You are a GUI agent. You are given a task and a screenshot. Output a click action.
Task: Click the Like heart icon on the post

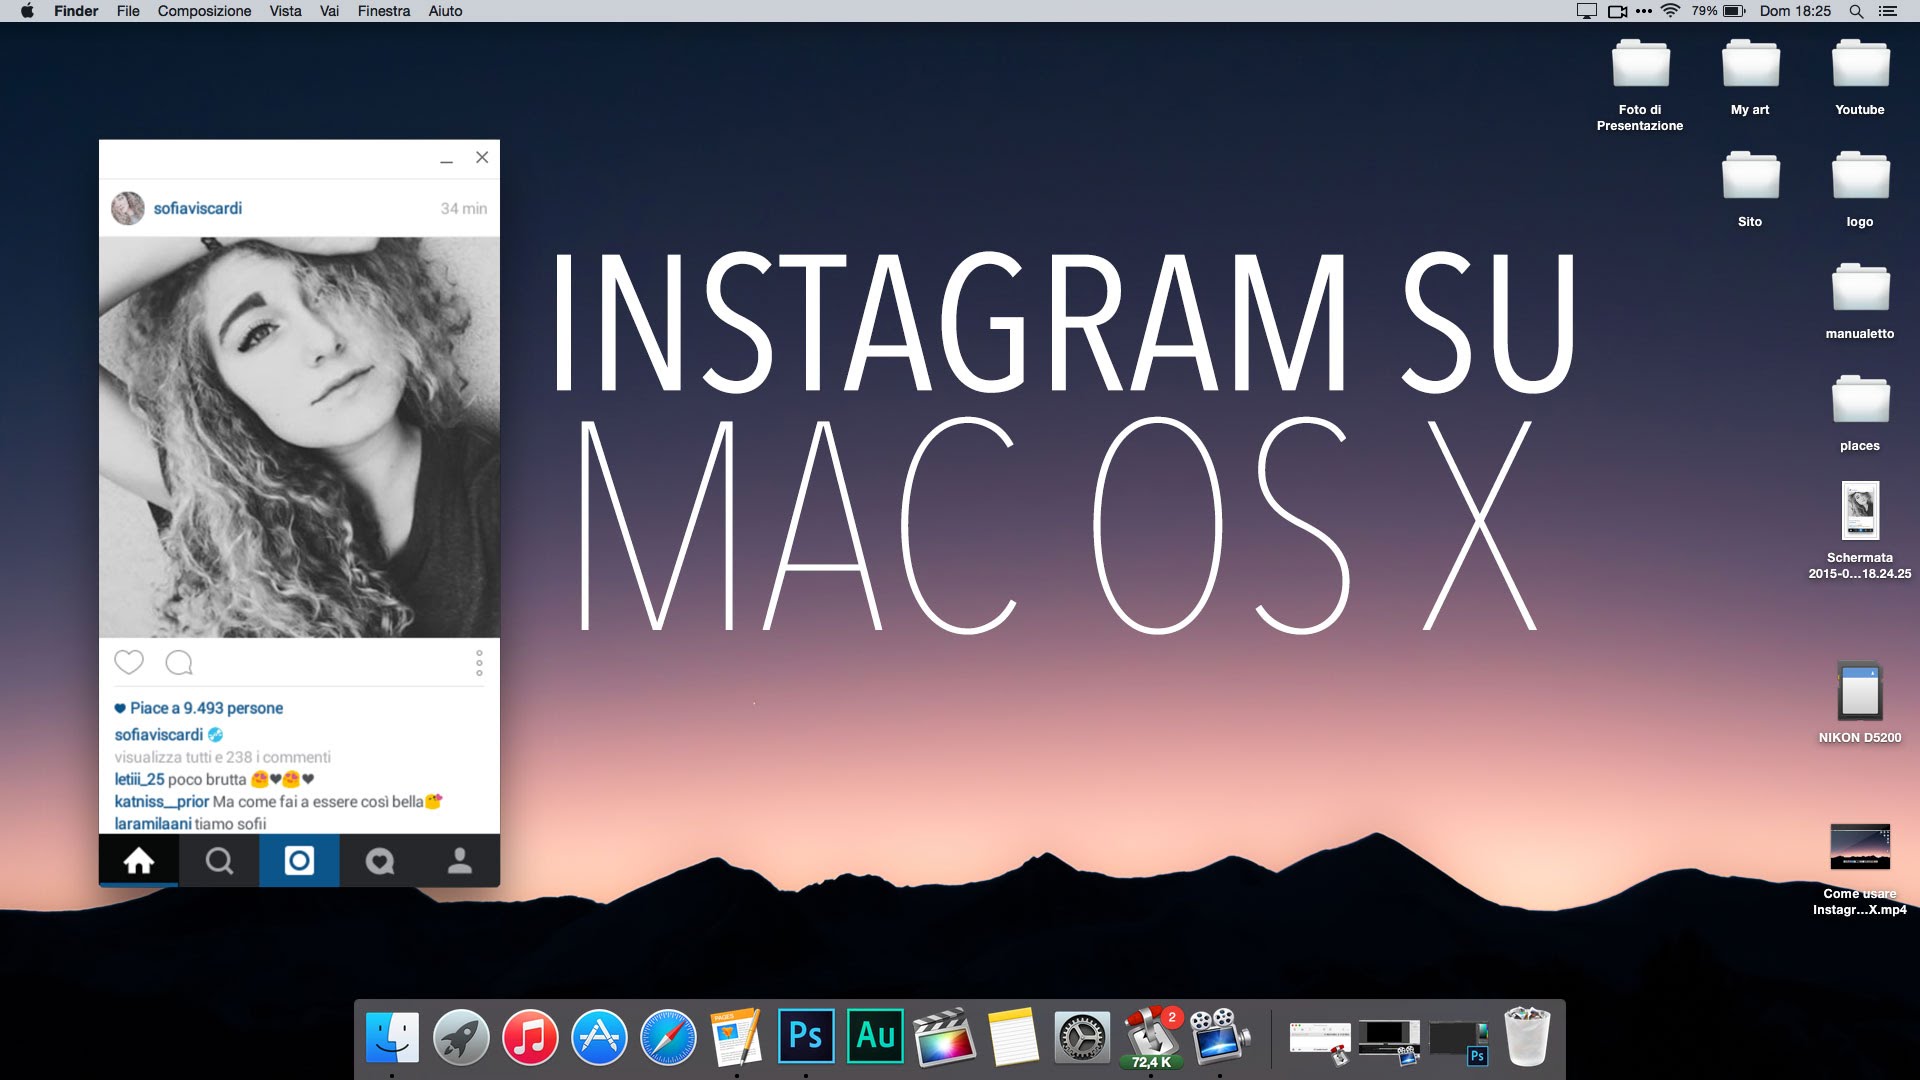click(x=129, y=662)
